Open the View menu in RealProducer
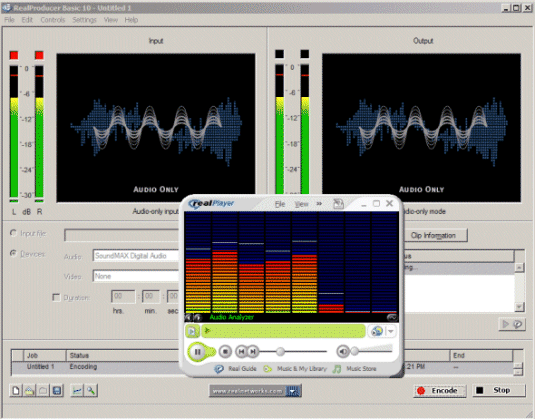This screenshot has height=419, width=535. 111,20
